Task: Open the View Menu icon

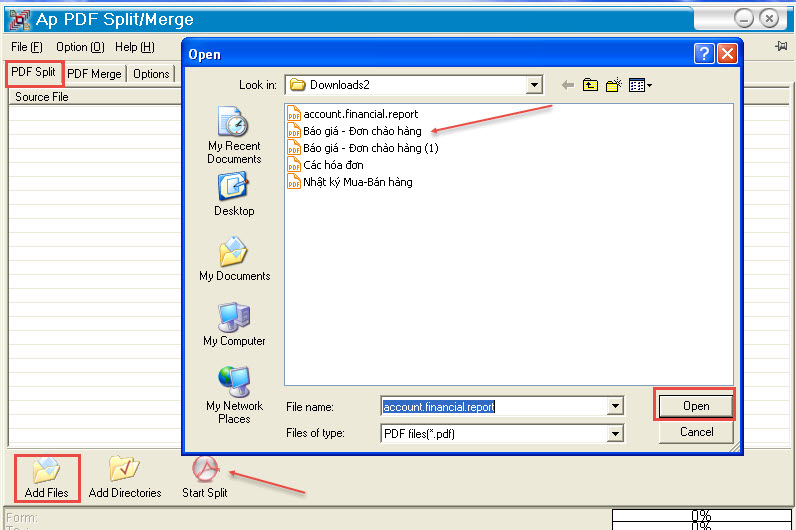Action: (x=640, y=85)
